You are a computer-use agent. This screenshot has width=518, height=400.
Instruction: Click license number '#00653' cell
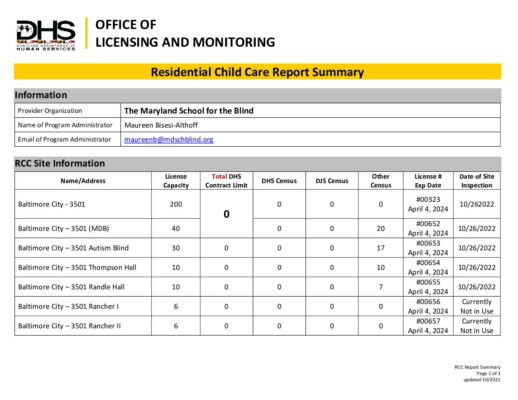coord(428,248)
